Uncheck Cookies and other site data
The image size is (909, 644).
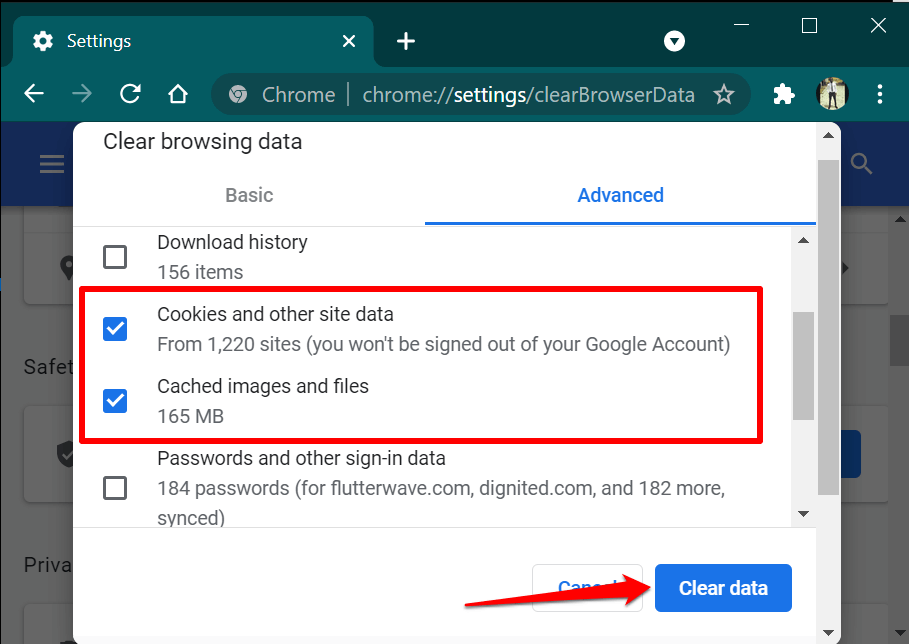[116, 329]
